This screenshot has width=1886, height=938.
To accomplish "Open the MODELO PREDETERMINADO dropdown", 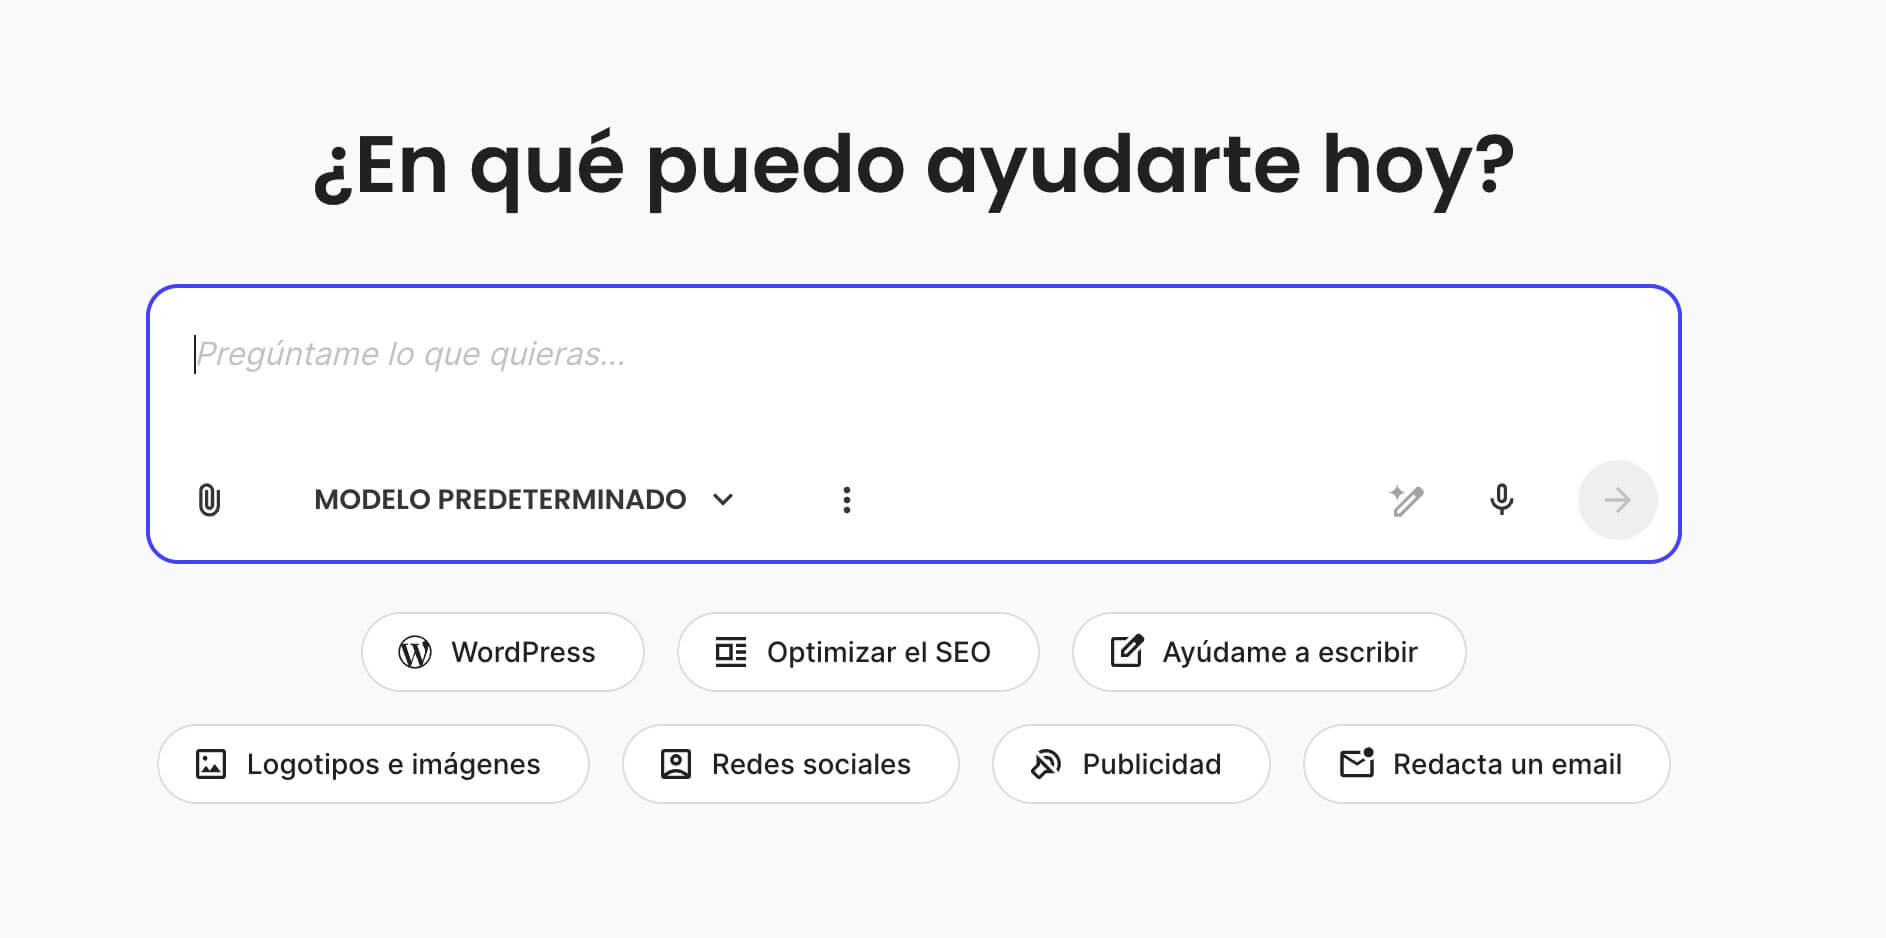I will tap(500, 499).
